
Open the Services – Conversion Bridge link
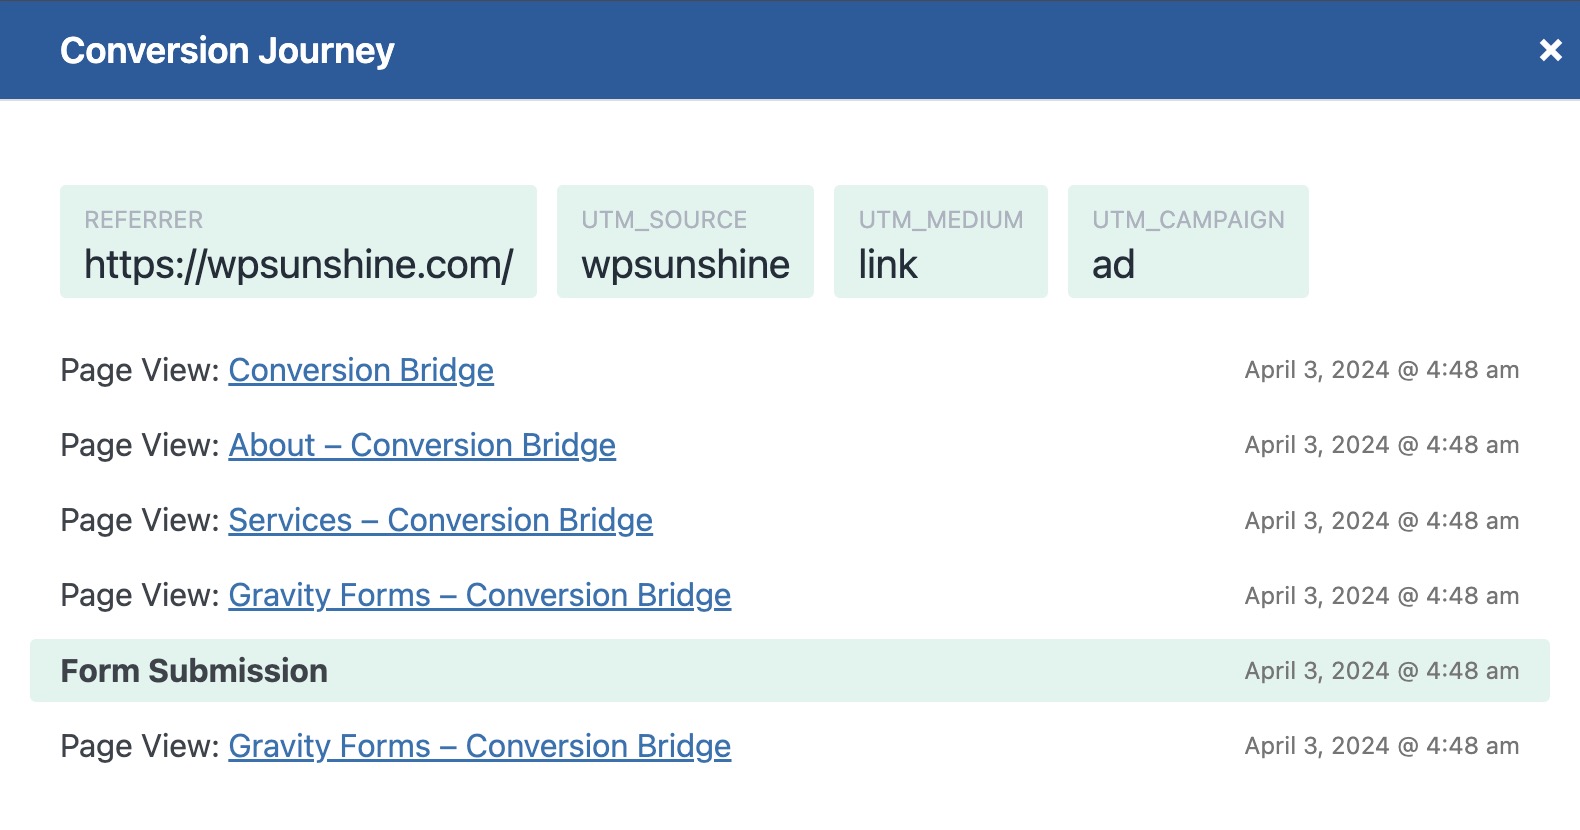(x=440, y=520)
